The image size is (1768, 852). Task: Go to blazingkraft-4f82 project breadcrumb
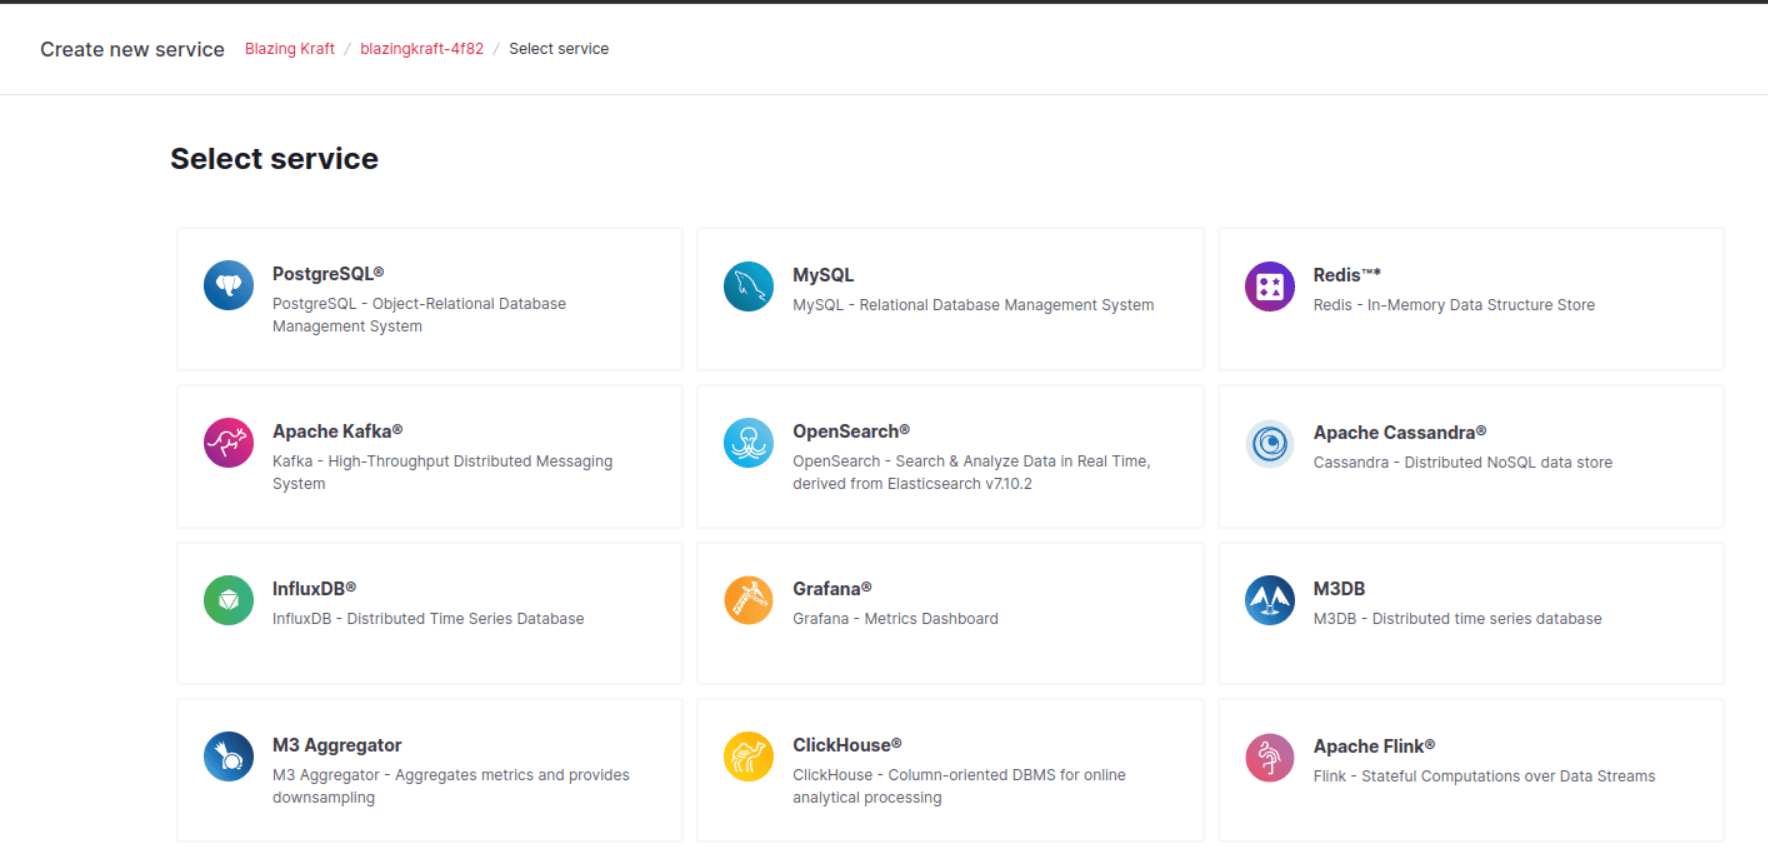pos(422,49)
